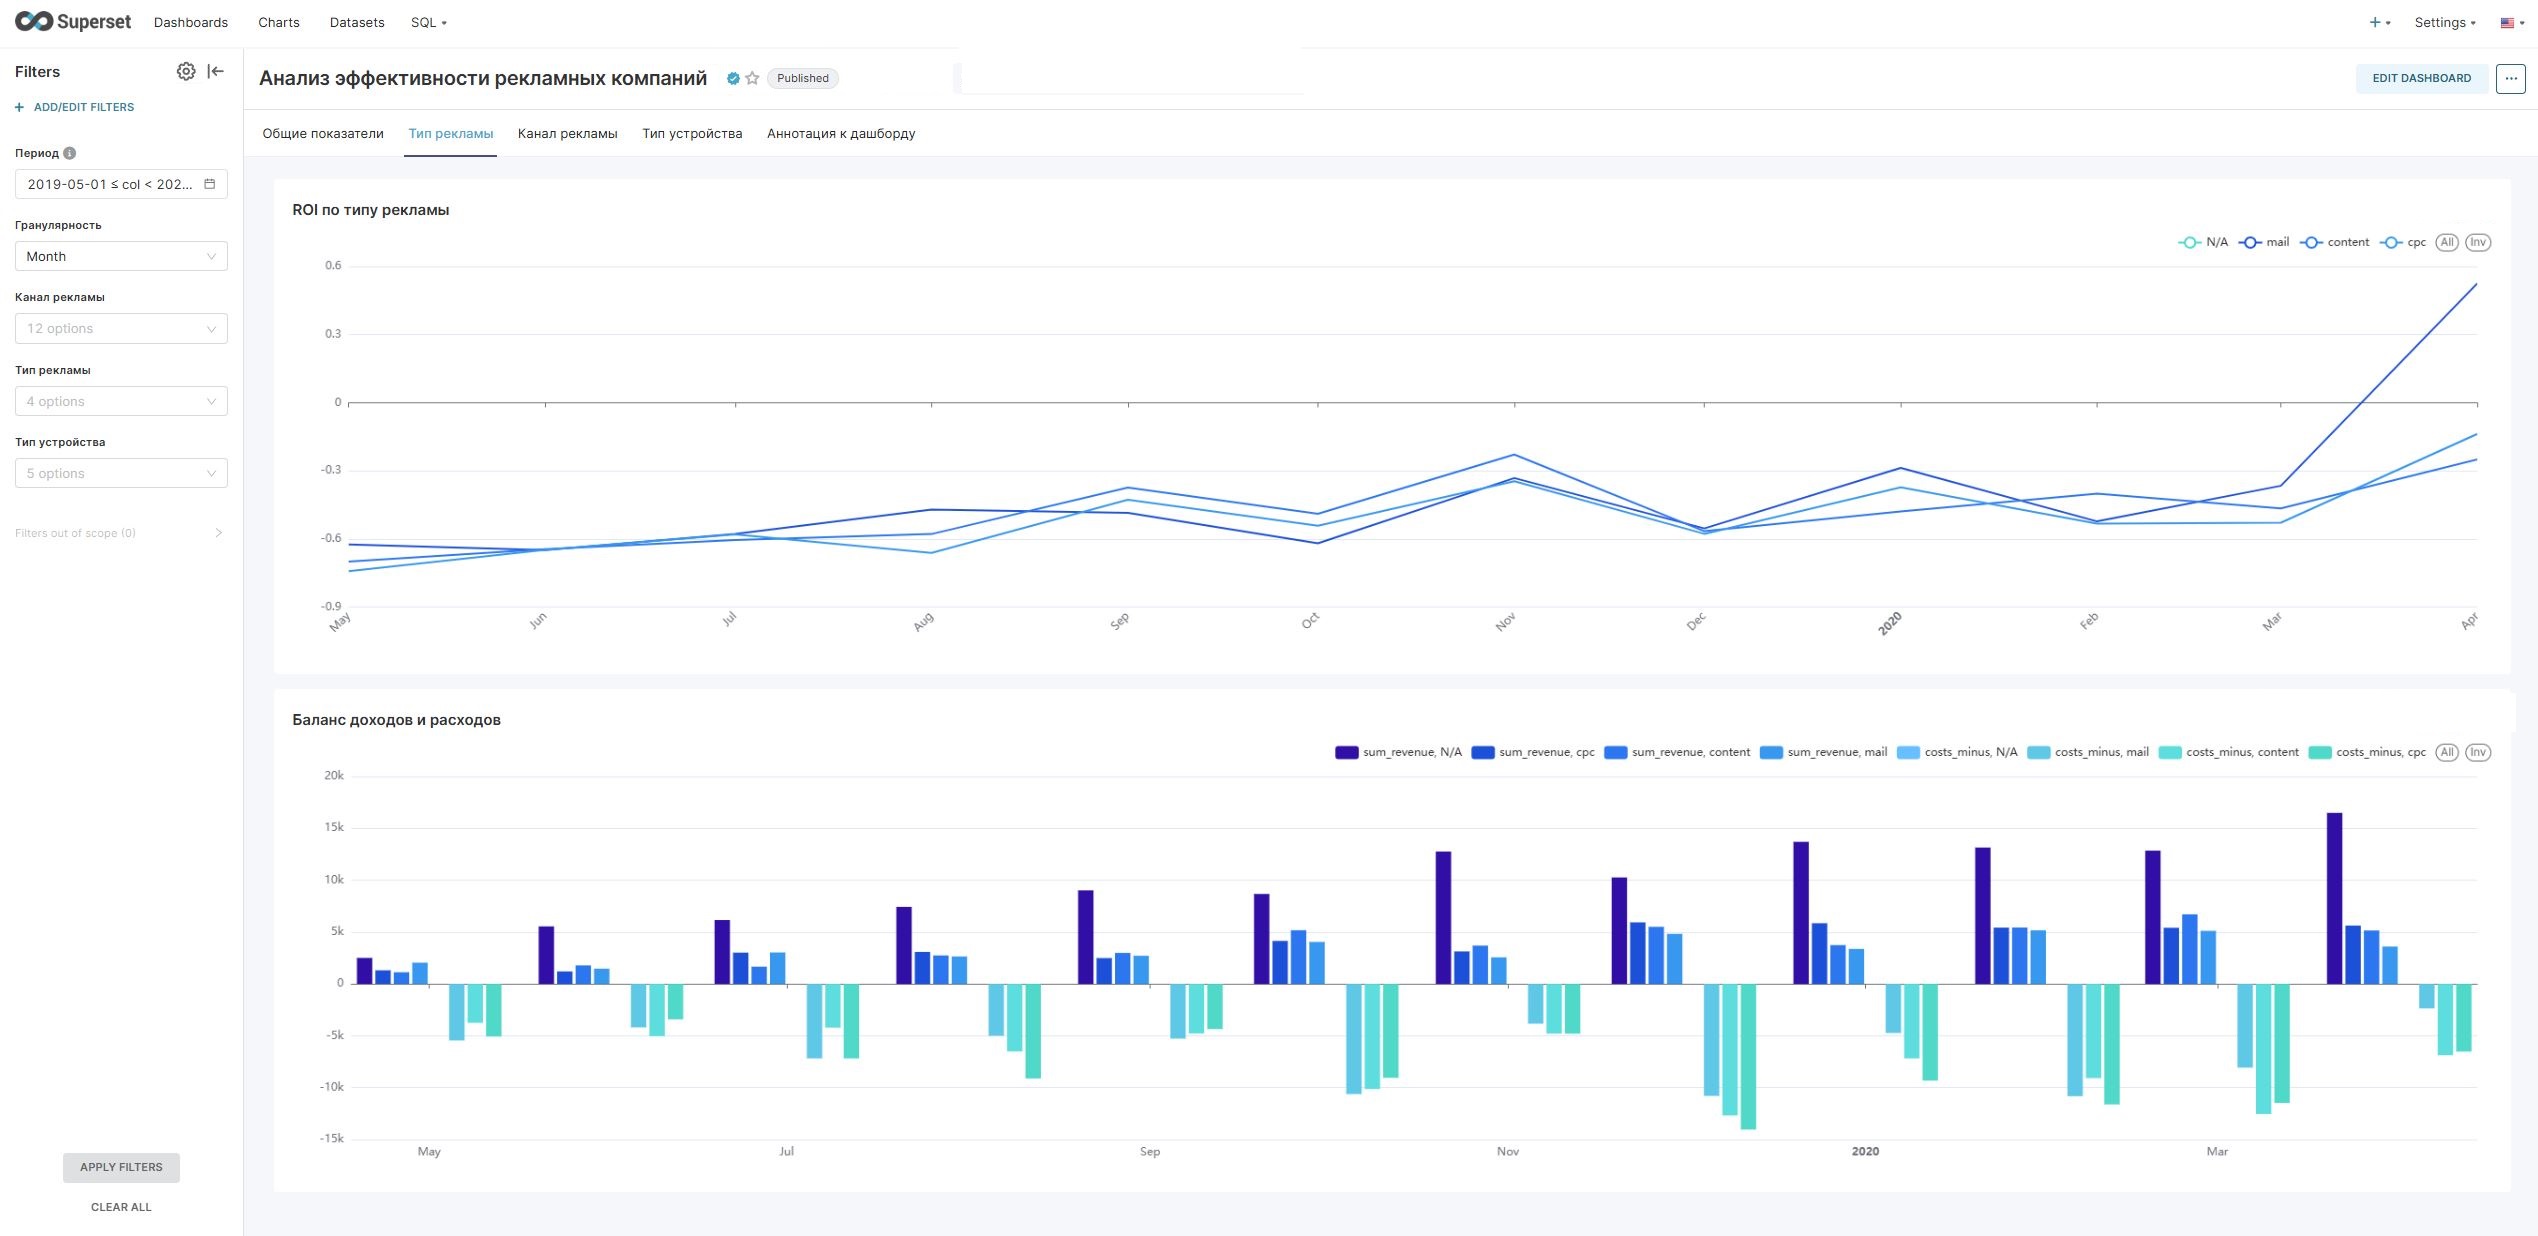Click the Период info tooltip icon

(70, 153)
